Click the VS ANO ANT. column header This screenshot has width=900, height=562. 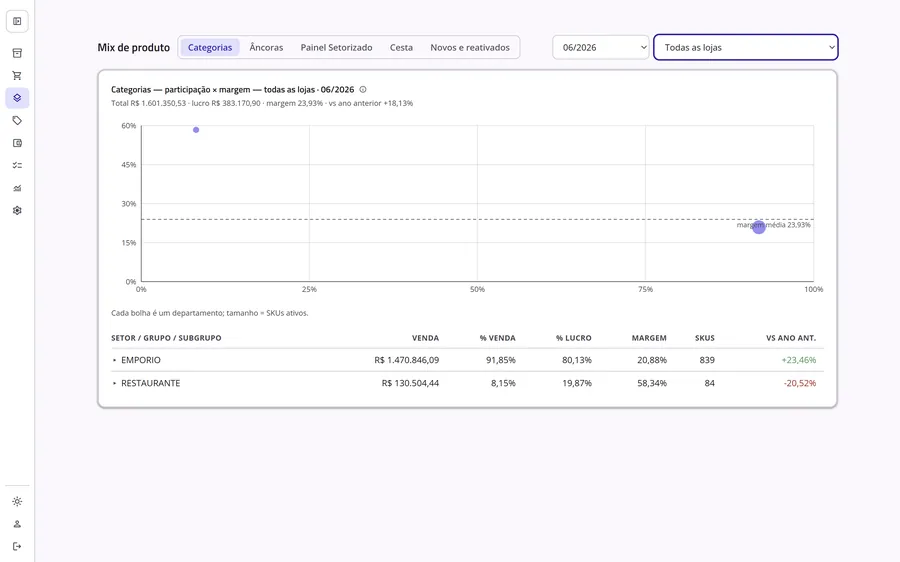point(791,338)
